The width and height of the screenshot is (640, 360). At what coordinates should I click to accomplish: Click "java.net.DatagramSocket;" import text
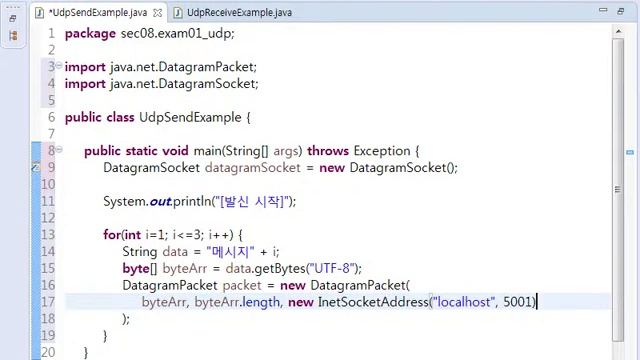coord(184,84)
